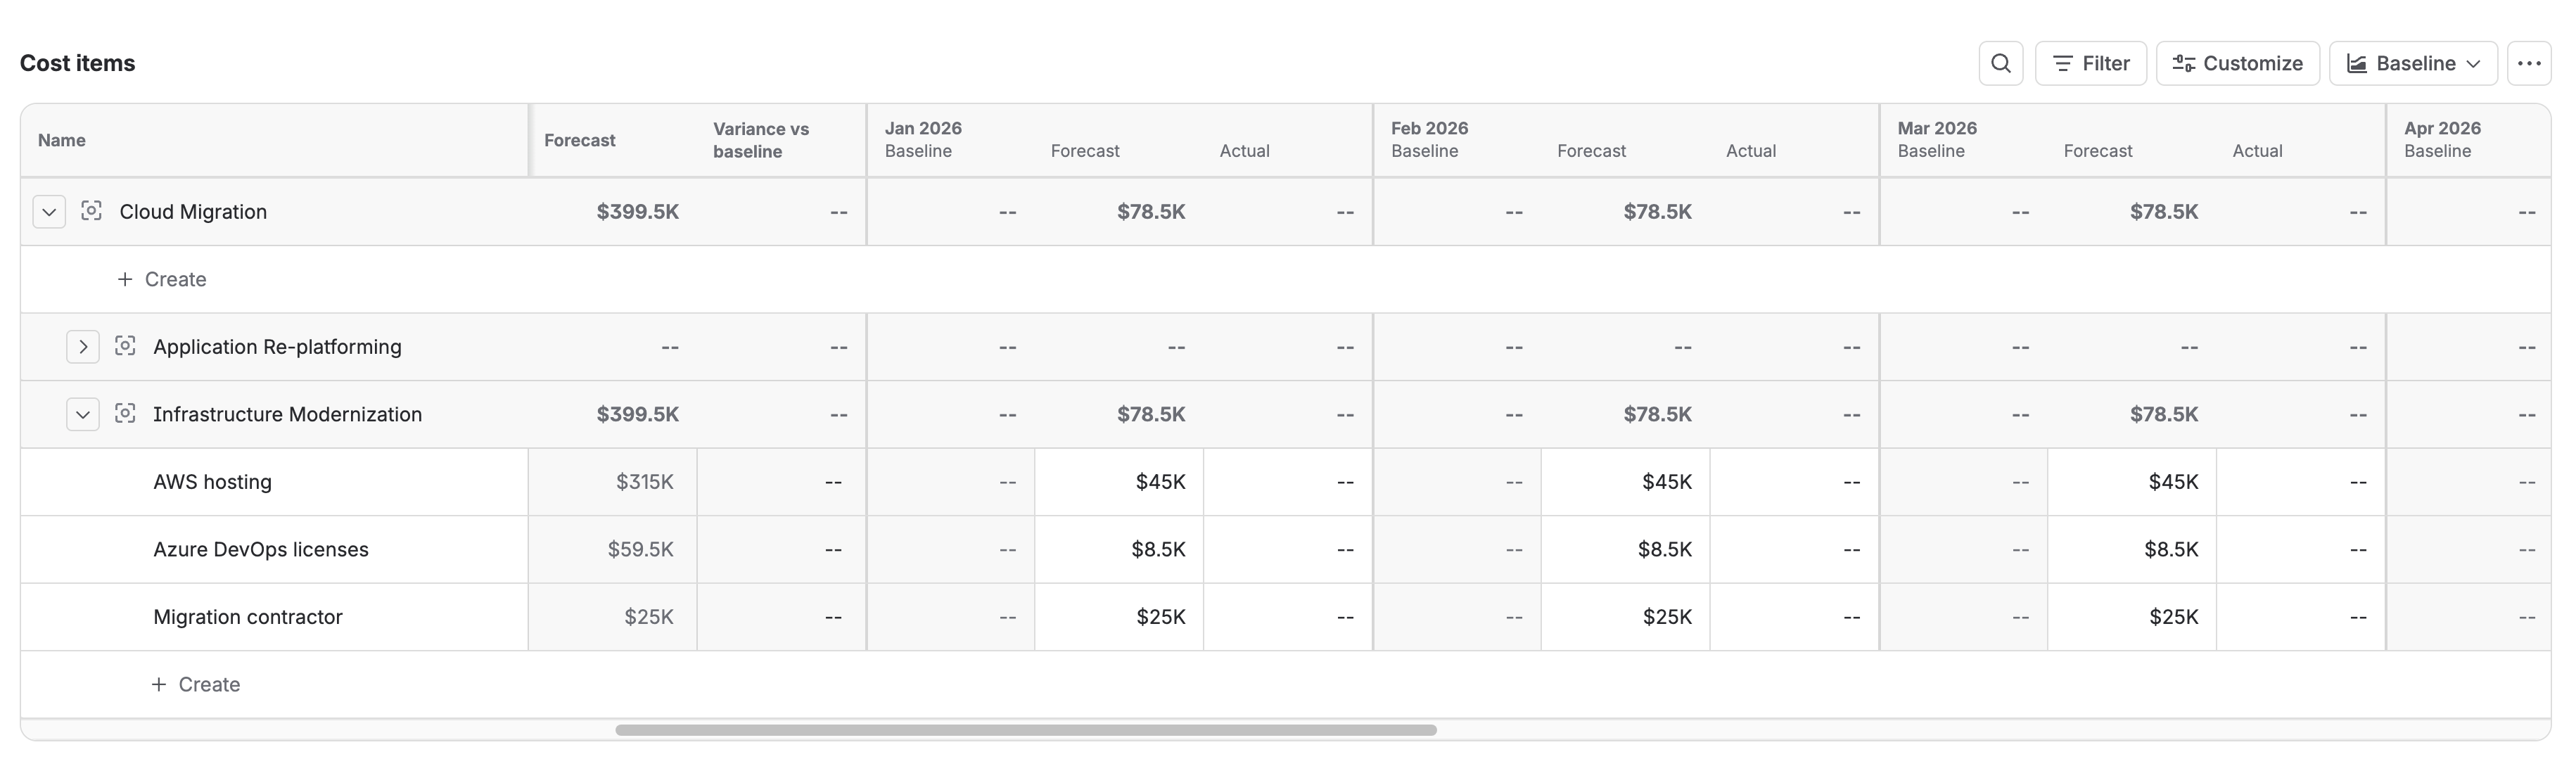
Task: Expand Application Re-platforming row
Action: click(x=83, y=347)
